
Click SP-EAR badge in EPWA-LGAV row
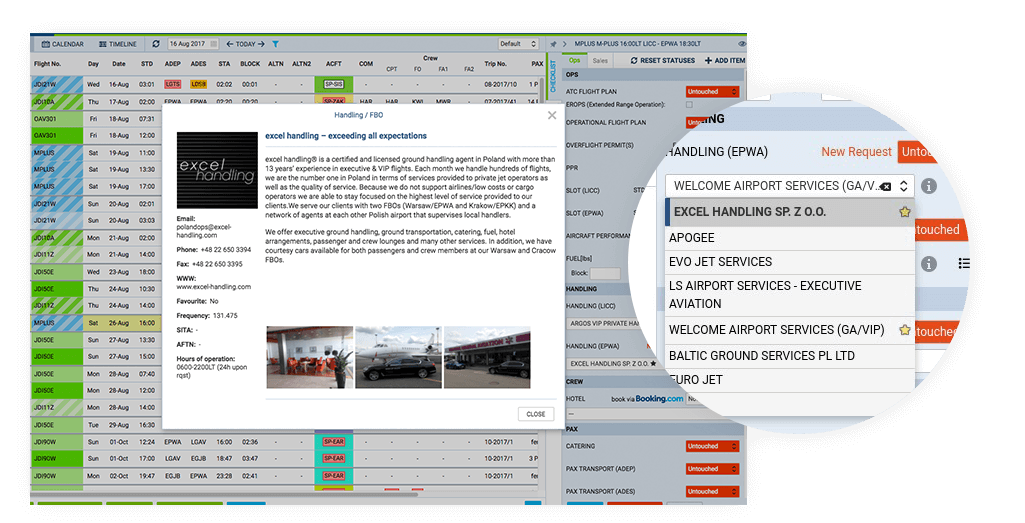[x=333, y=442]
